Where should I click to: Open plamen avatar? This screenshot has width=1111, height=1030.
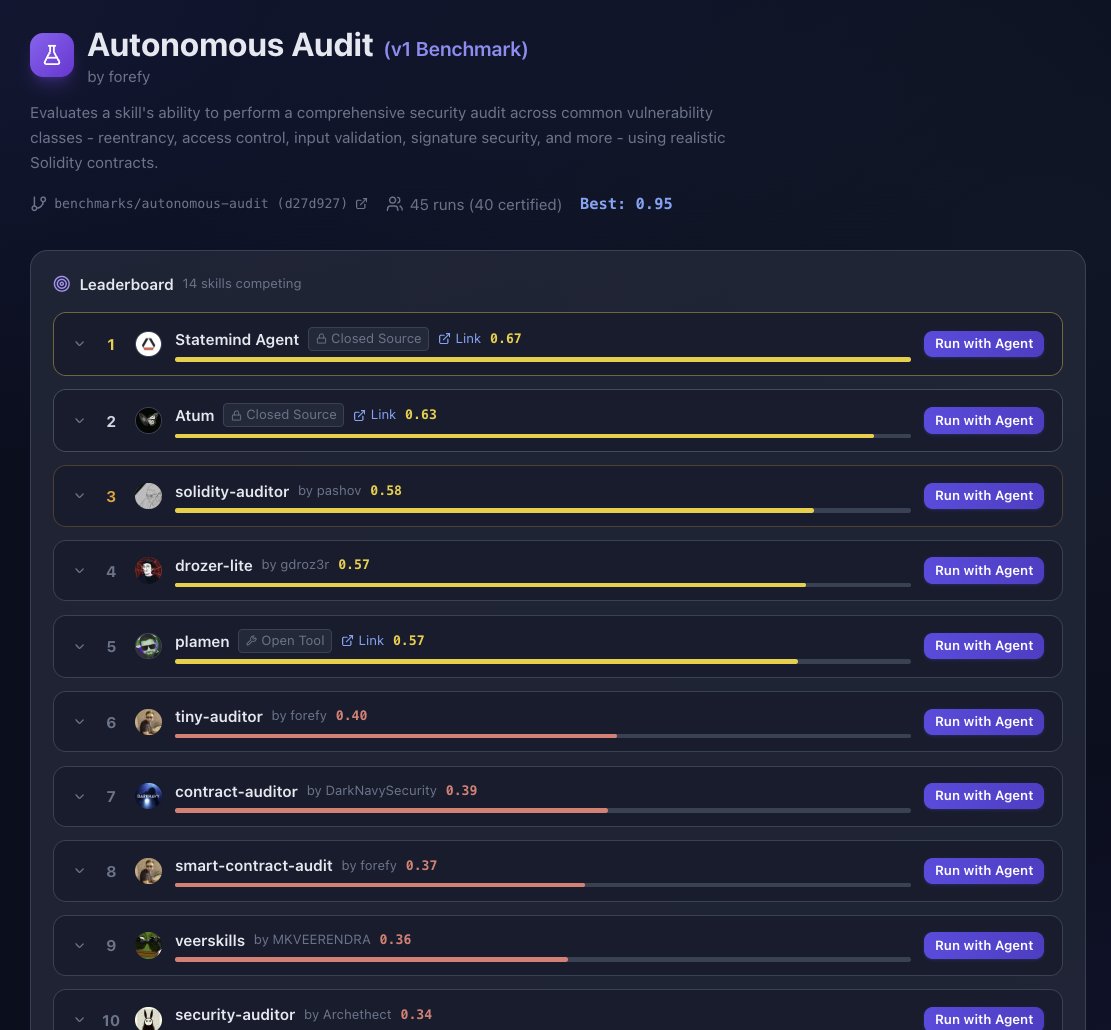pyautogui.click(x=148, y=646)
